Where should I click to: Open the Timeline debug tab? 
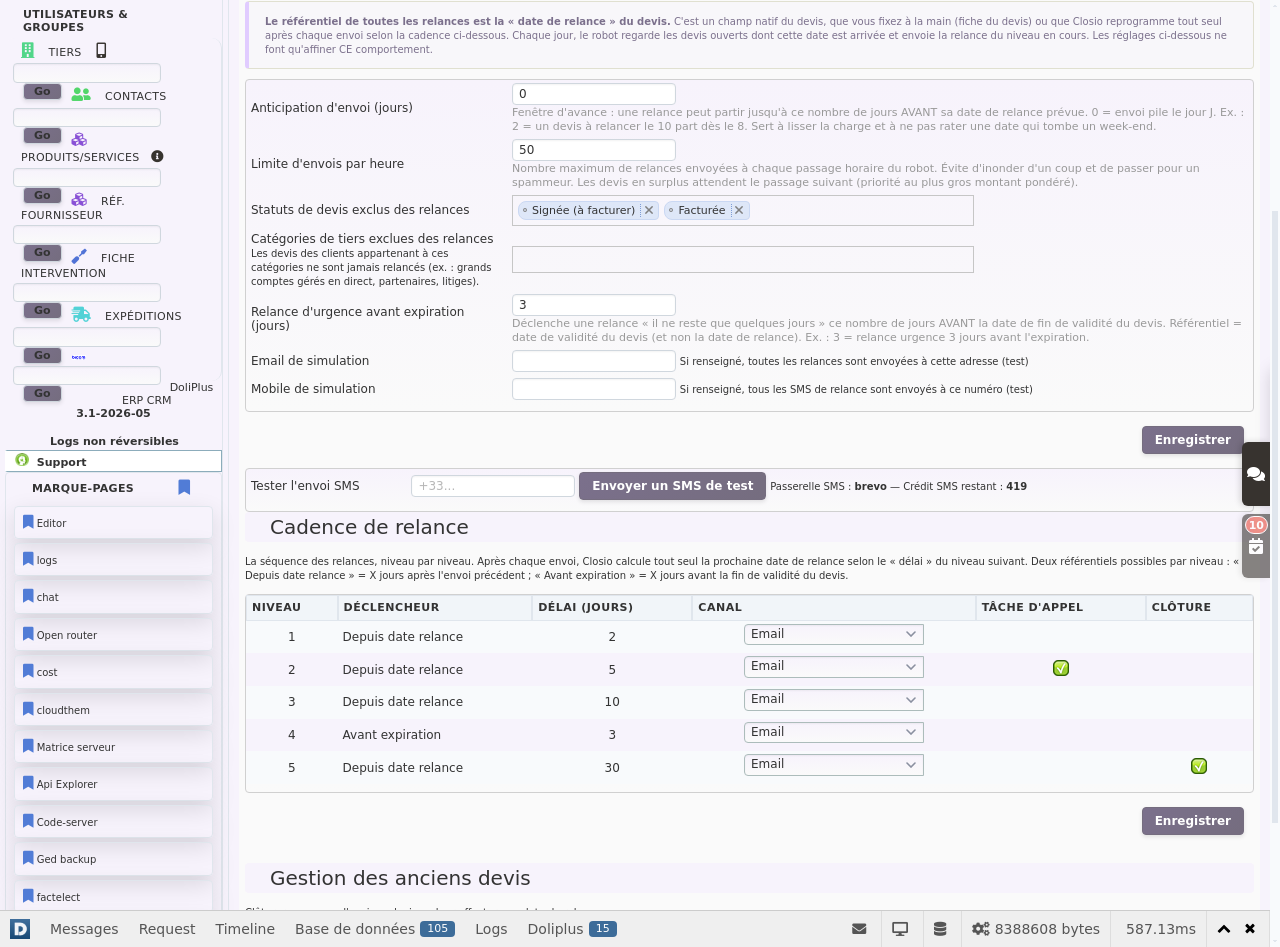coord(245,929)
